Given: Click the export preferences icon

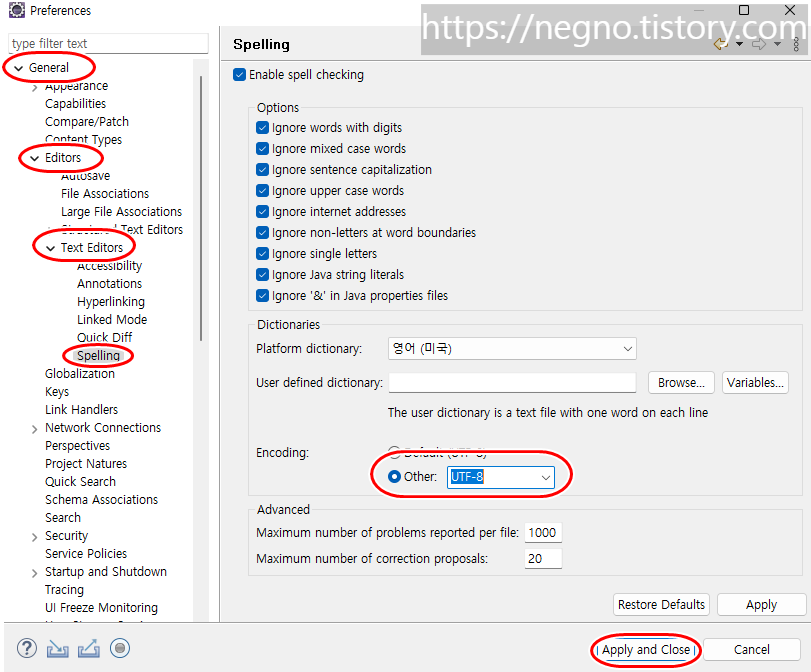Looking at the screenshot, I should click(x=88, y=649).
